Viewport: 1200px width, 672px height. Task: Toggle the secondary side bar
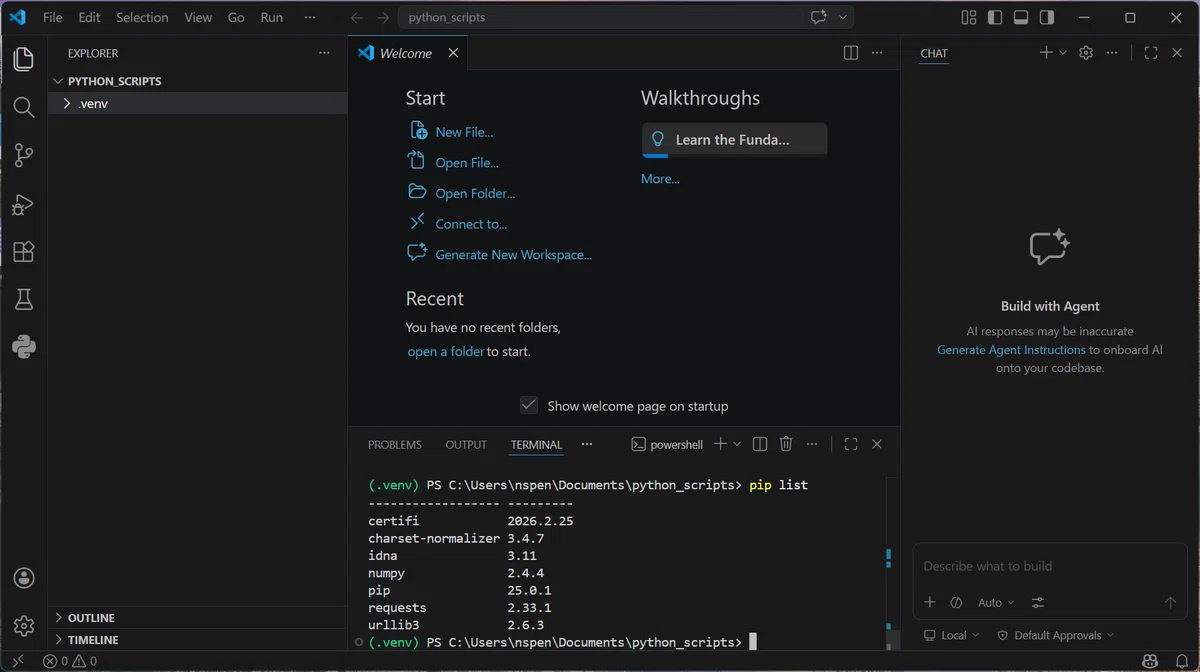pyautogui.click(x=1046, y=17)
